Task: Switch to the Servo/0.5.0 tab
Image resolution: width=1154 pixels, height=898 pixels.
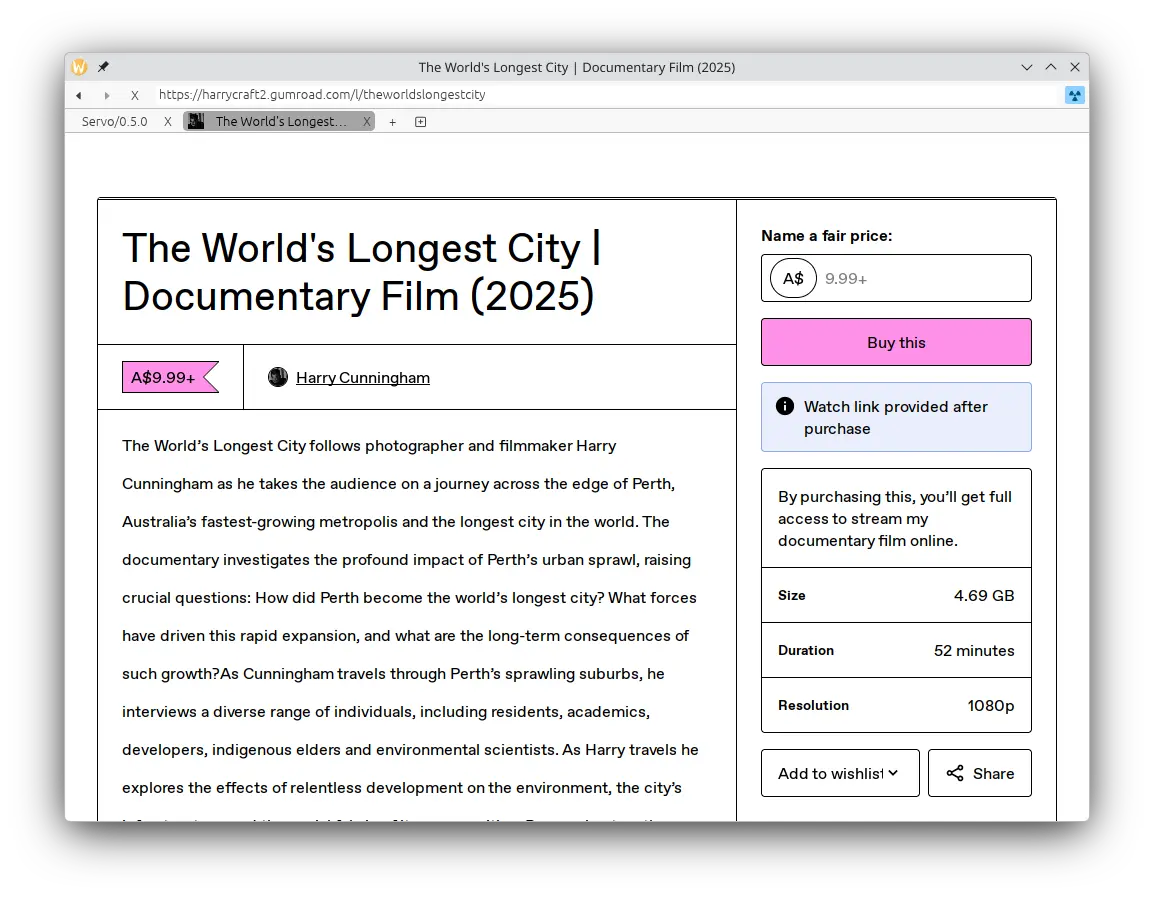Action: tap(114, 121)
